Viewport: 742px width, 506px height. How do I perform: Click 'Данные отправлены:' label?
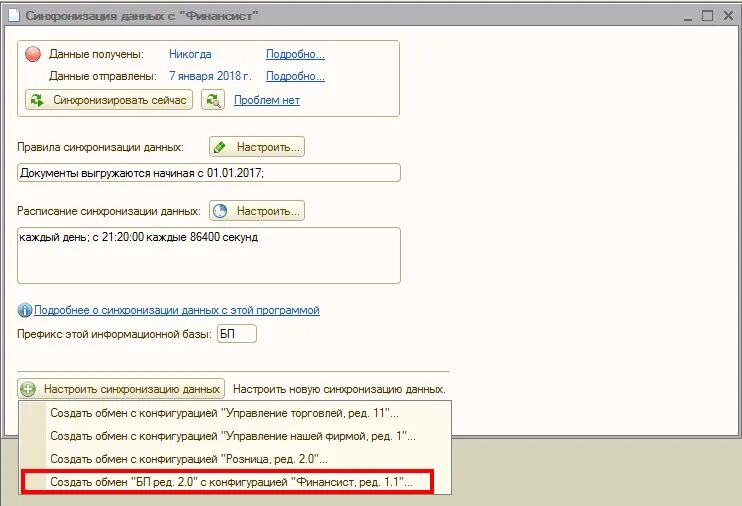pos(103,76)
